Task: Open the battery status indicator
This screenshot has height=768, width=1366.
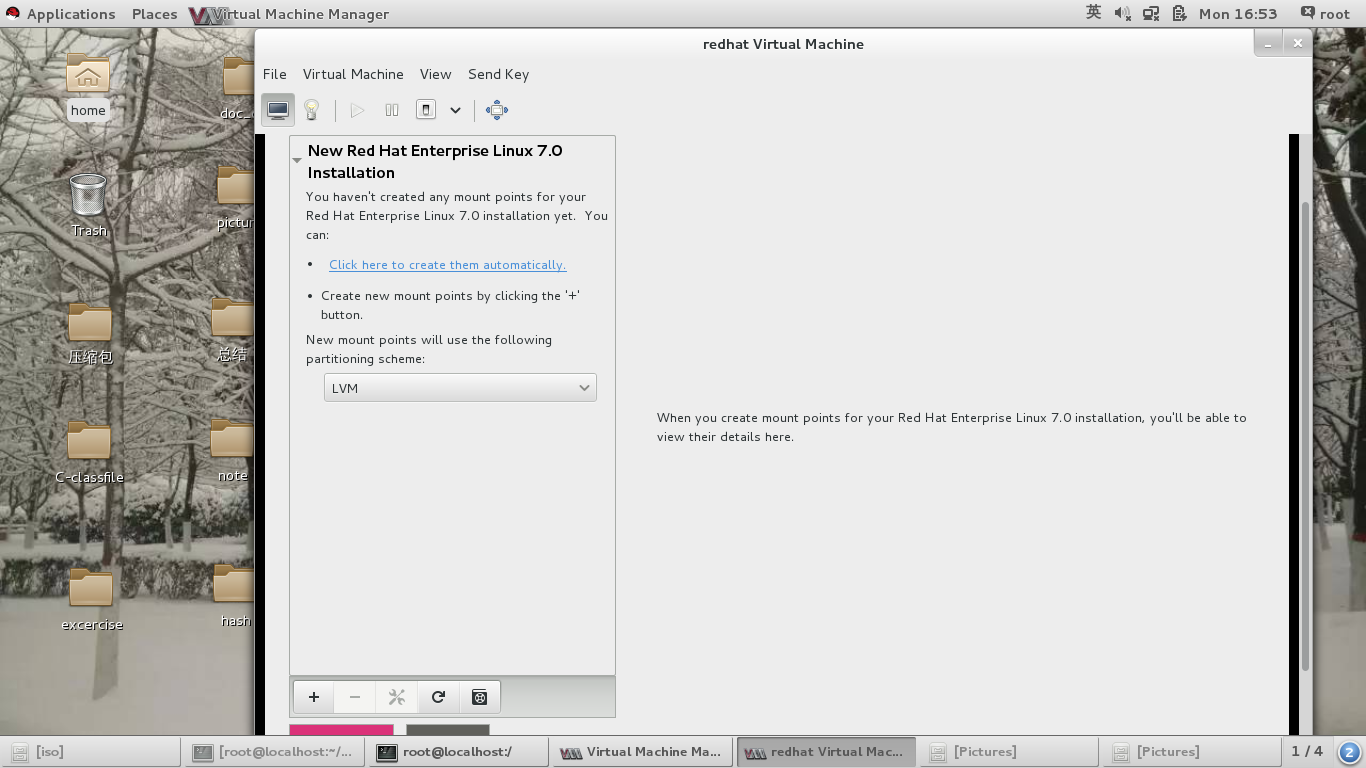Action: (1180, 14)
